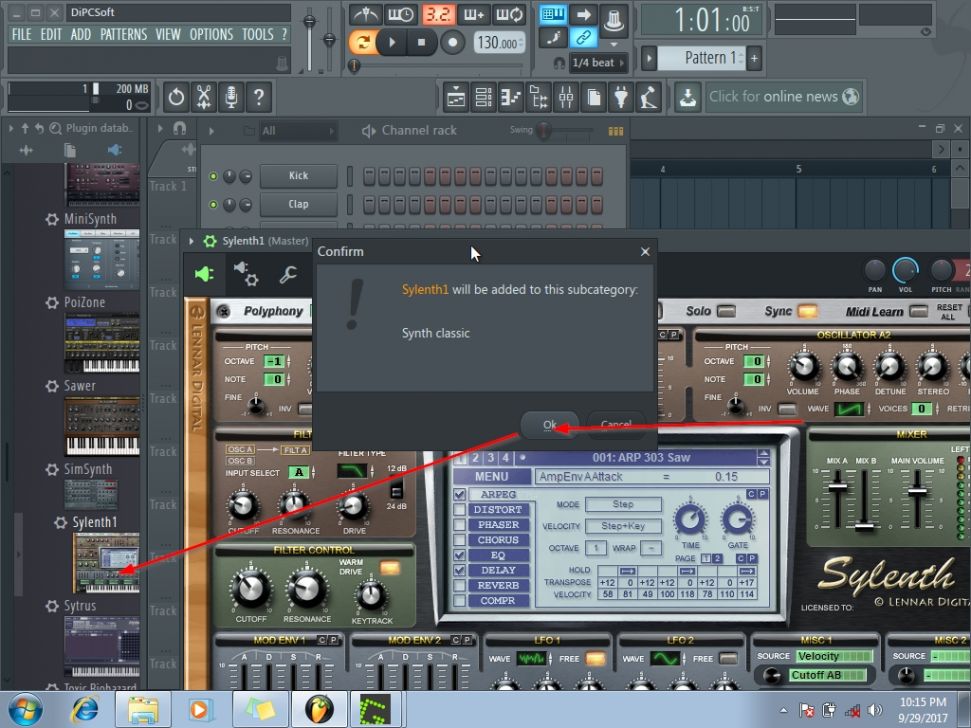The height and width of the screenshot is (728, 971).
Task: Enable wait for input before recording
Action: [x=401, y=14]
